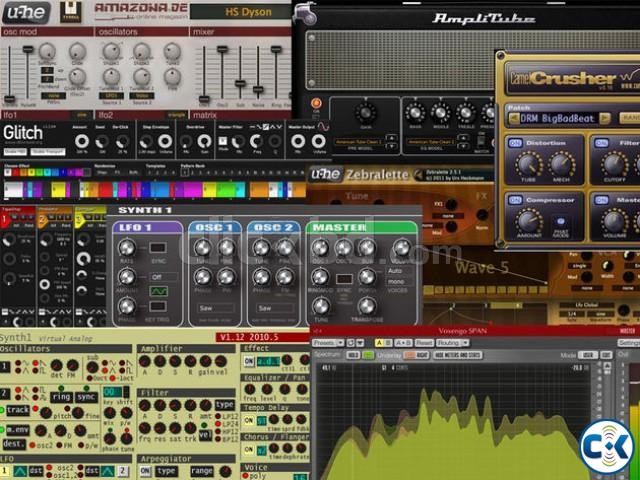Click Synth1 filter type button
640x480 pixels.
click(225, 404)
